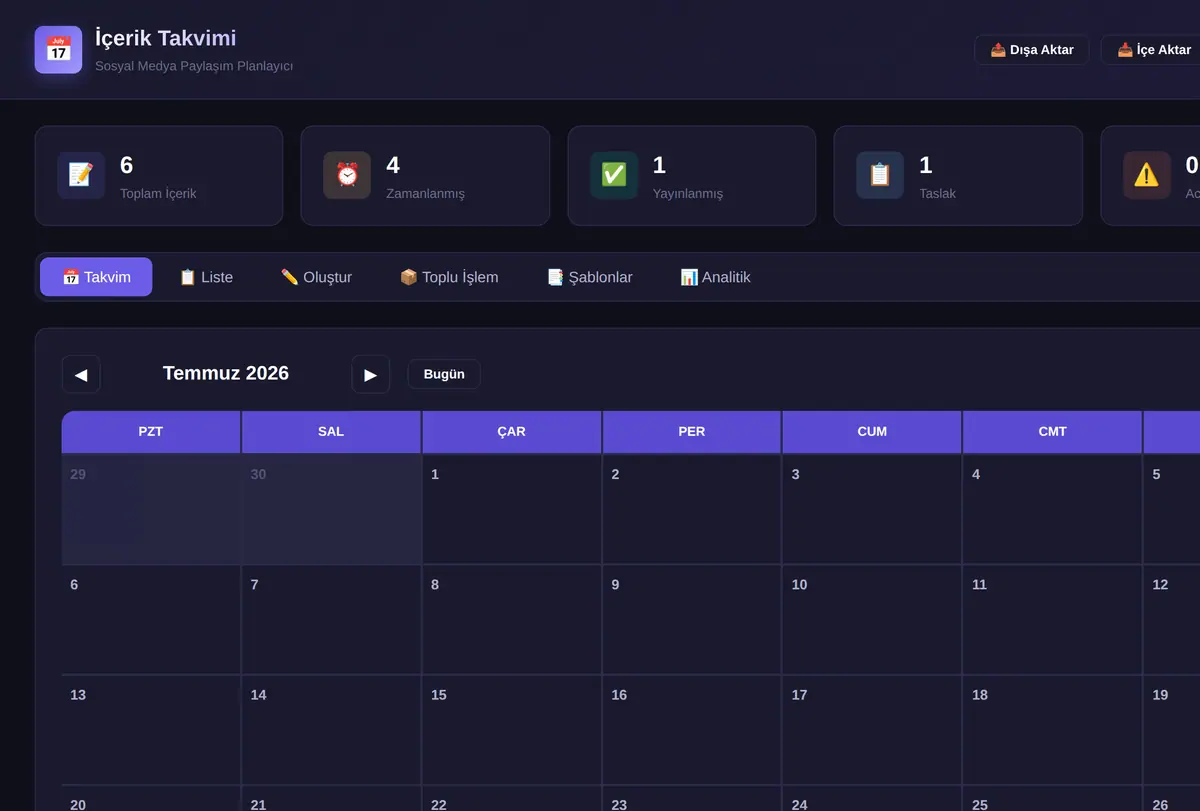This screenshot has width=1200, height=811.
Task: Go to previous month with left arrow
Action: click(81, 374)
